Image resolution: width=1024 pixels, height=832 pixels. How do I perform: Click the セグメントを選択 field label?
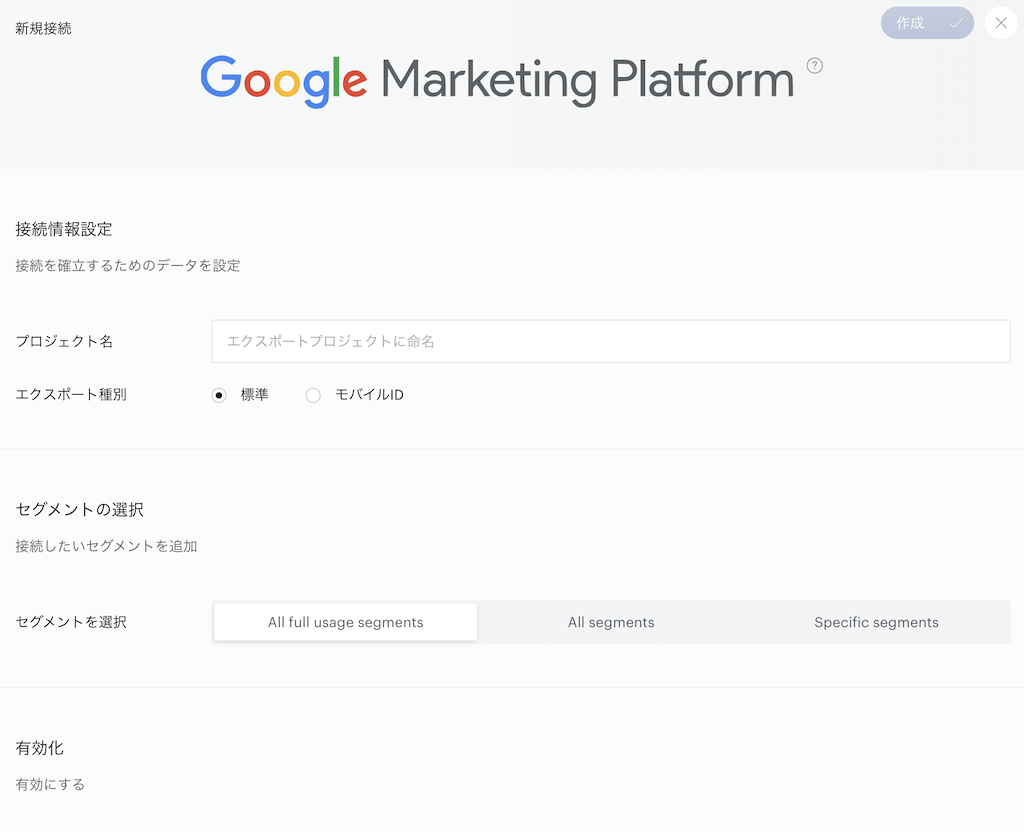[71, 622]
